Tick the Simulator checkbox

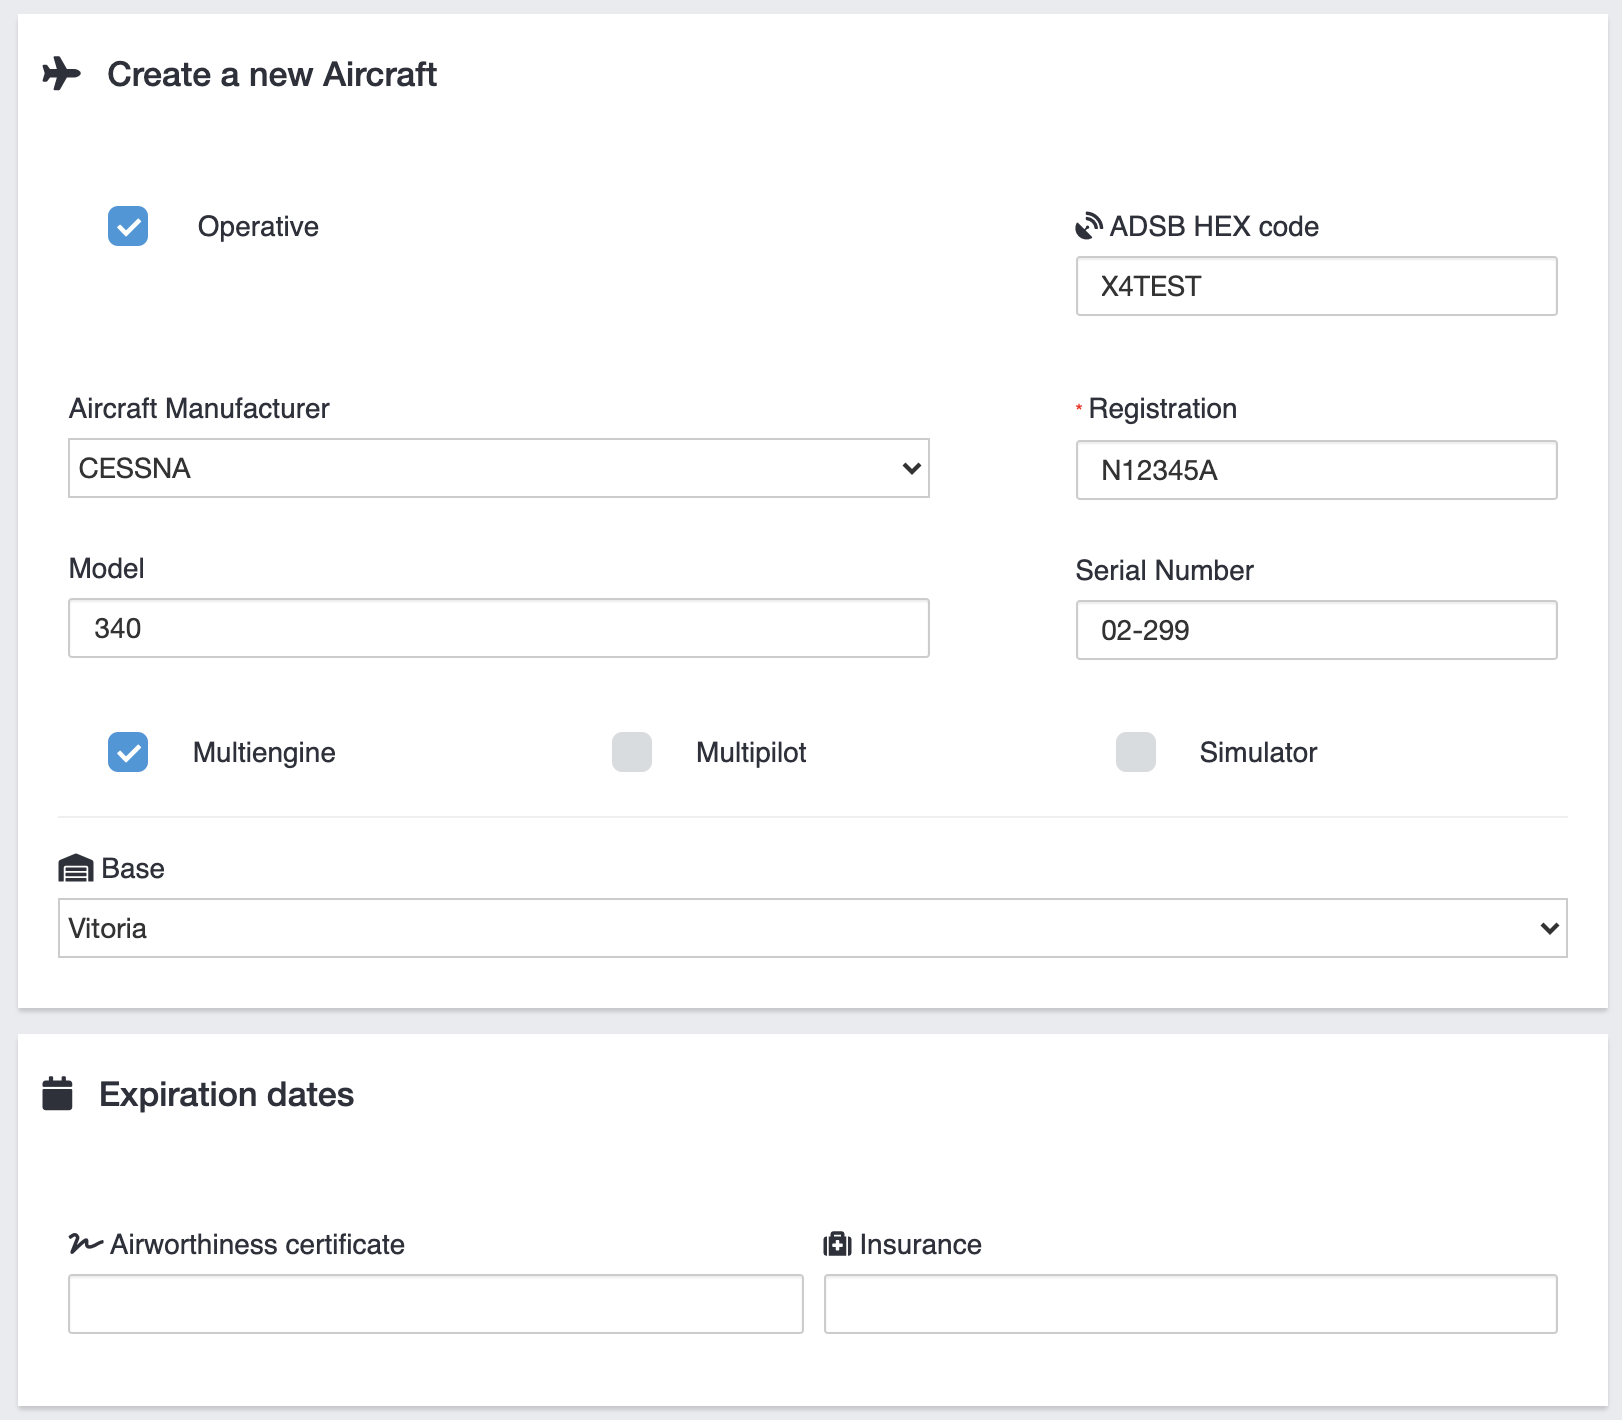[x=1136, y=752]
